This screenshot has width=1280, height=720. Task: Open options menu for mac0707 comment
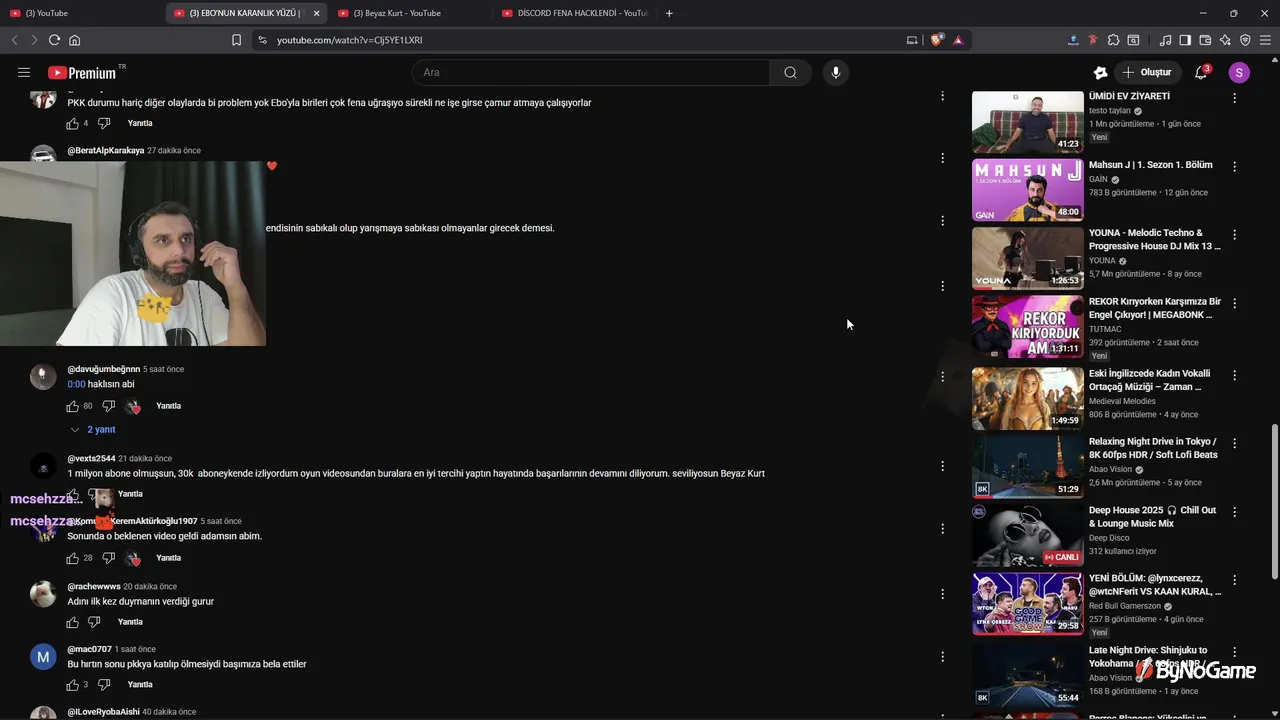tap(942, 657)
